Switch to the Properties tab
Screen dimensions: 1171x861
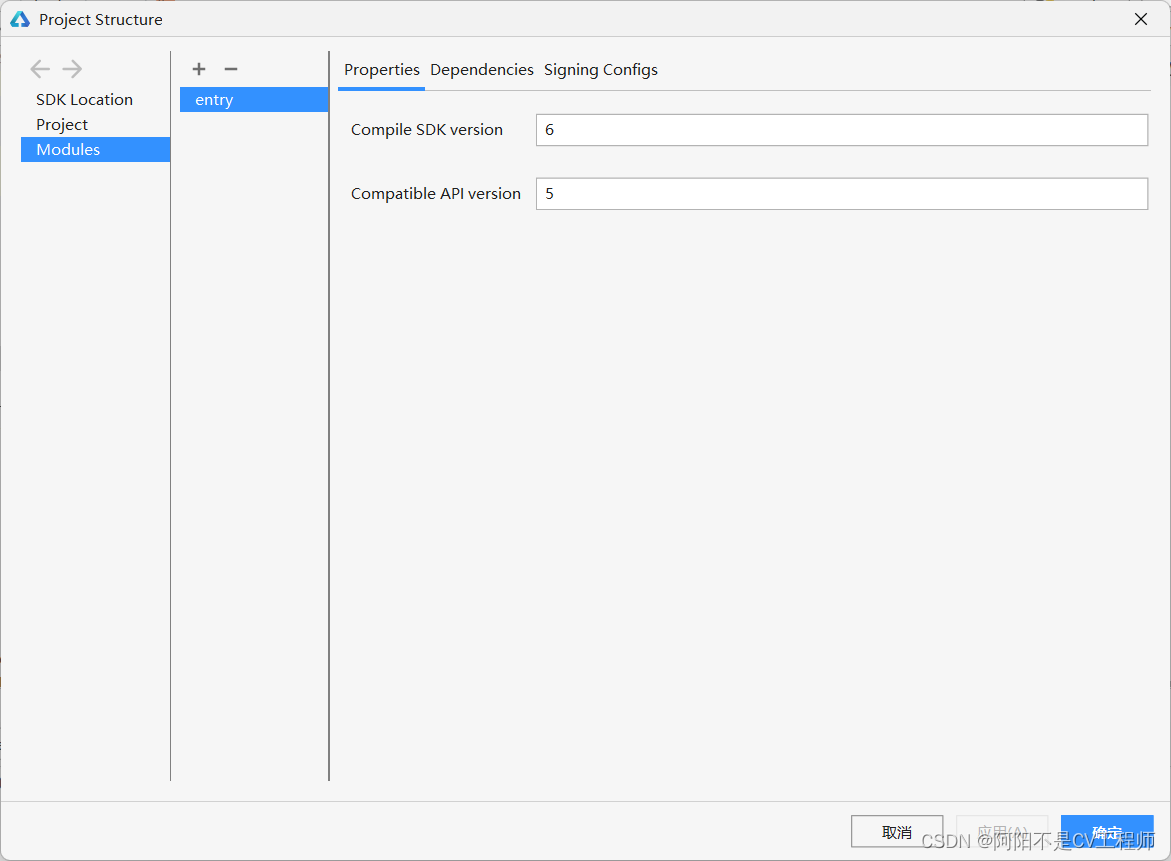tap(381, 70)
